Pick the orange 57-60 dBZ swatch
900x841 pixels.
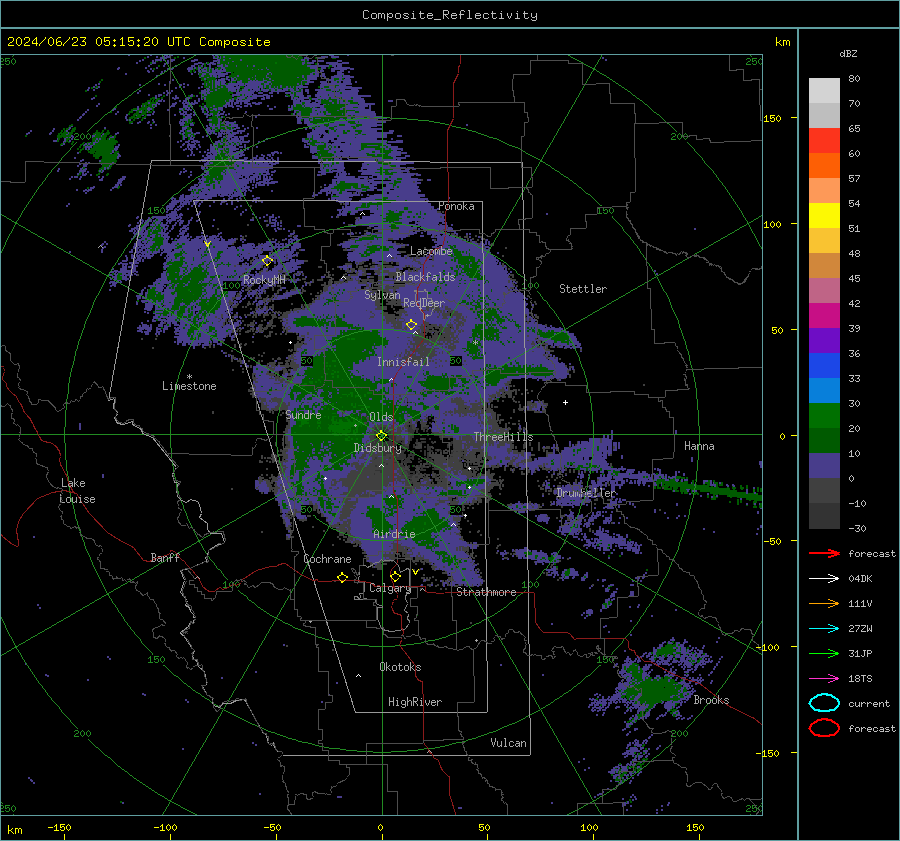coord(824,166)
